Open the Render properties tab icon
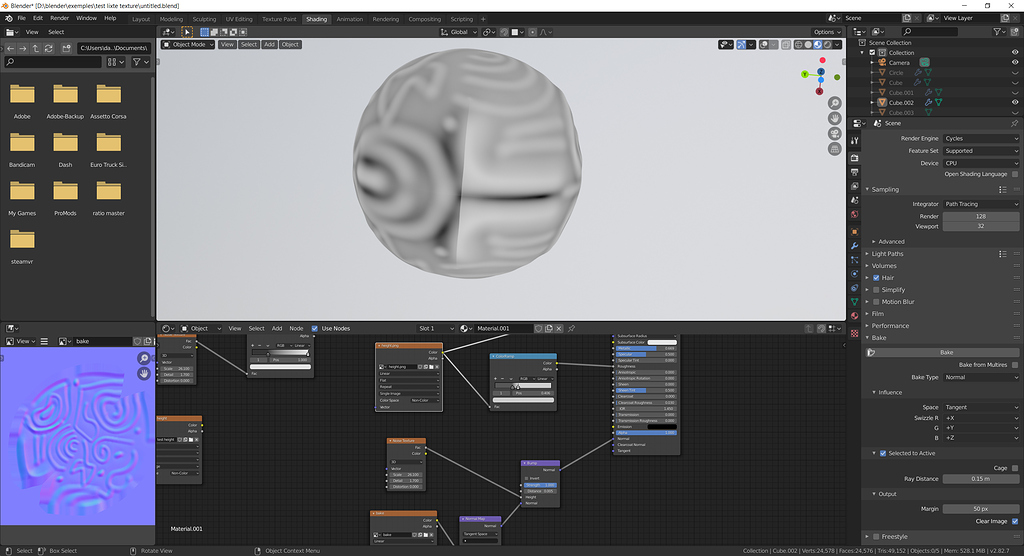The width and height of the screenshot is (1024, 556). 854,158
